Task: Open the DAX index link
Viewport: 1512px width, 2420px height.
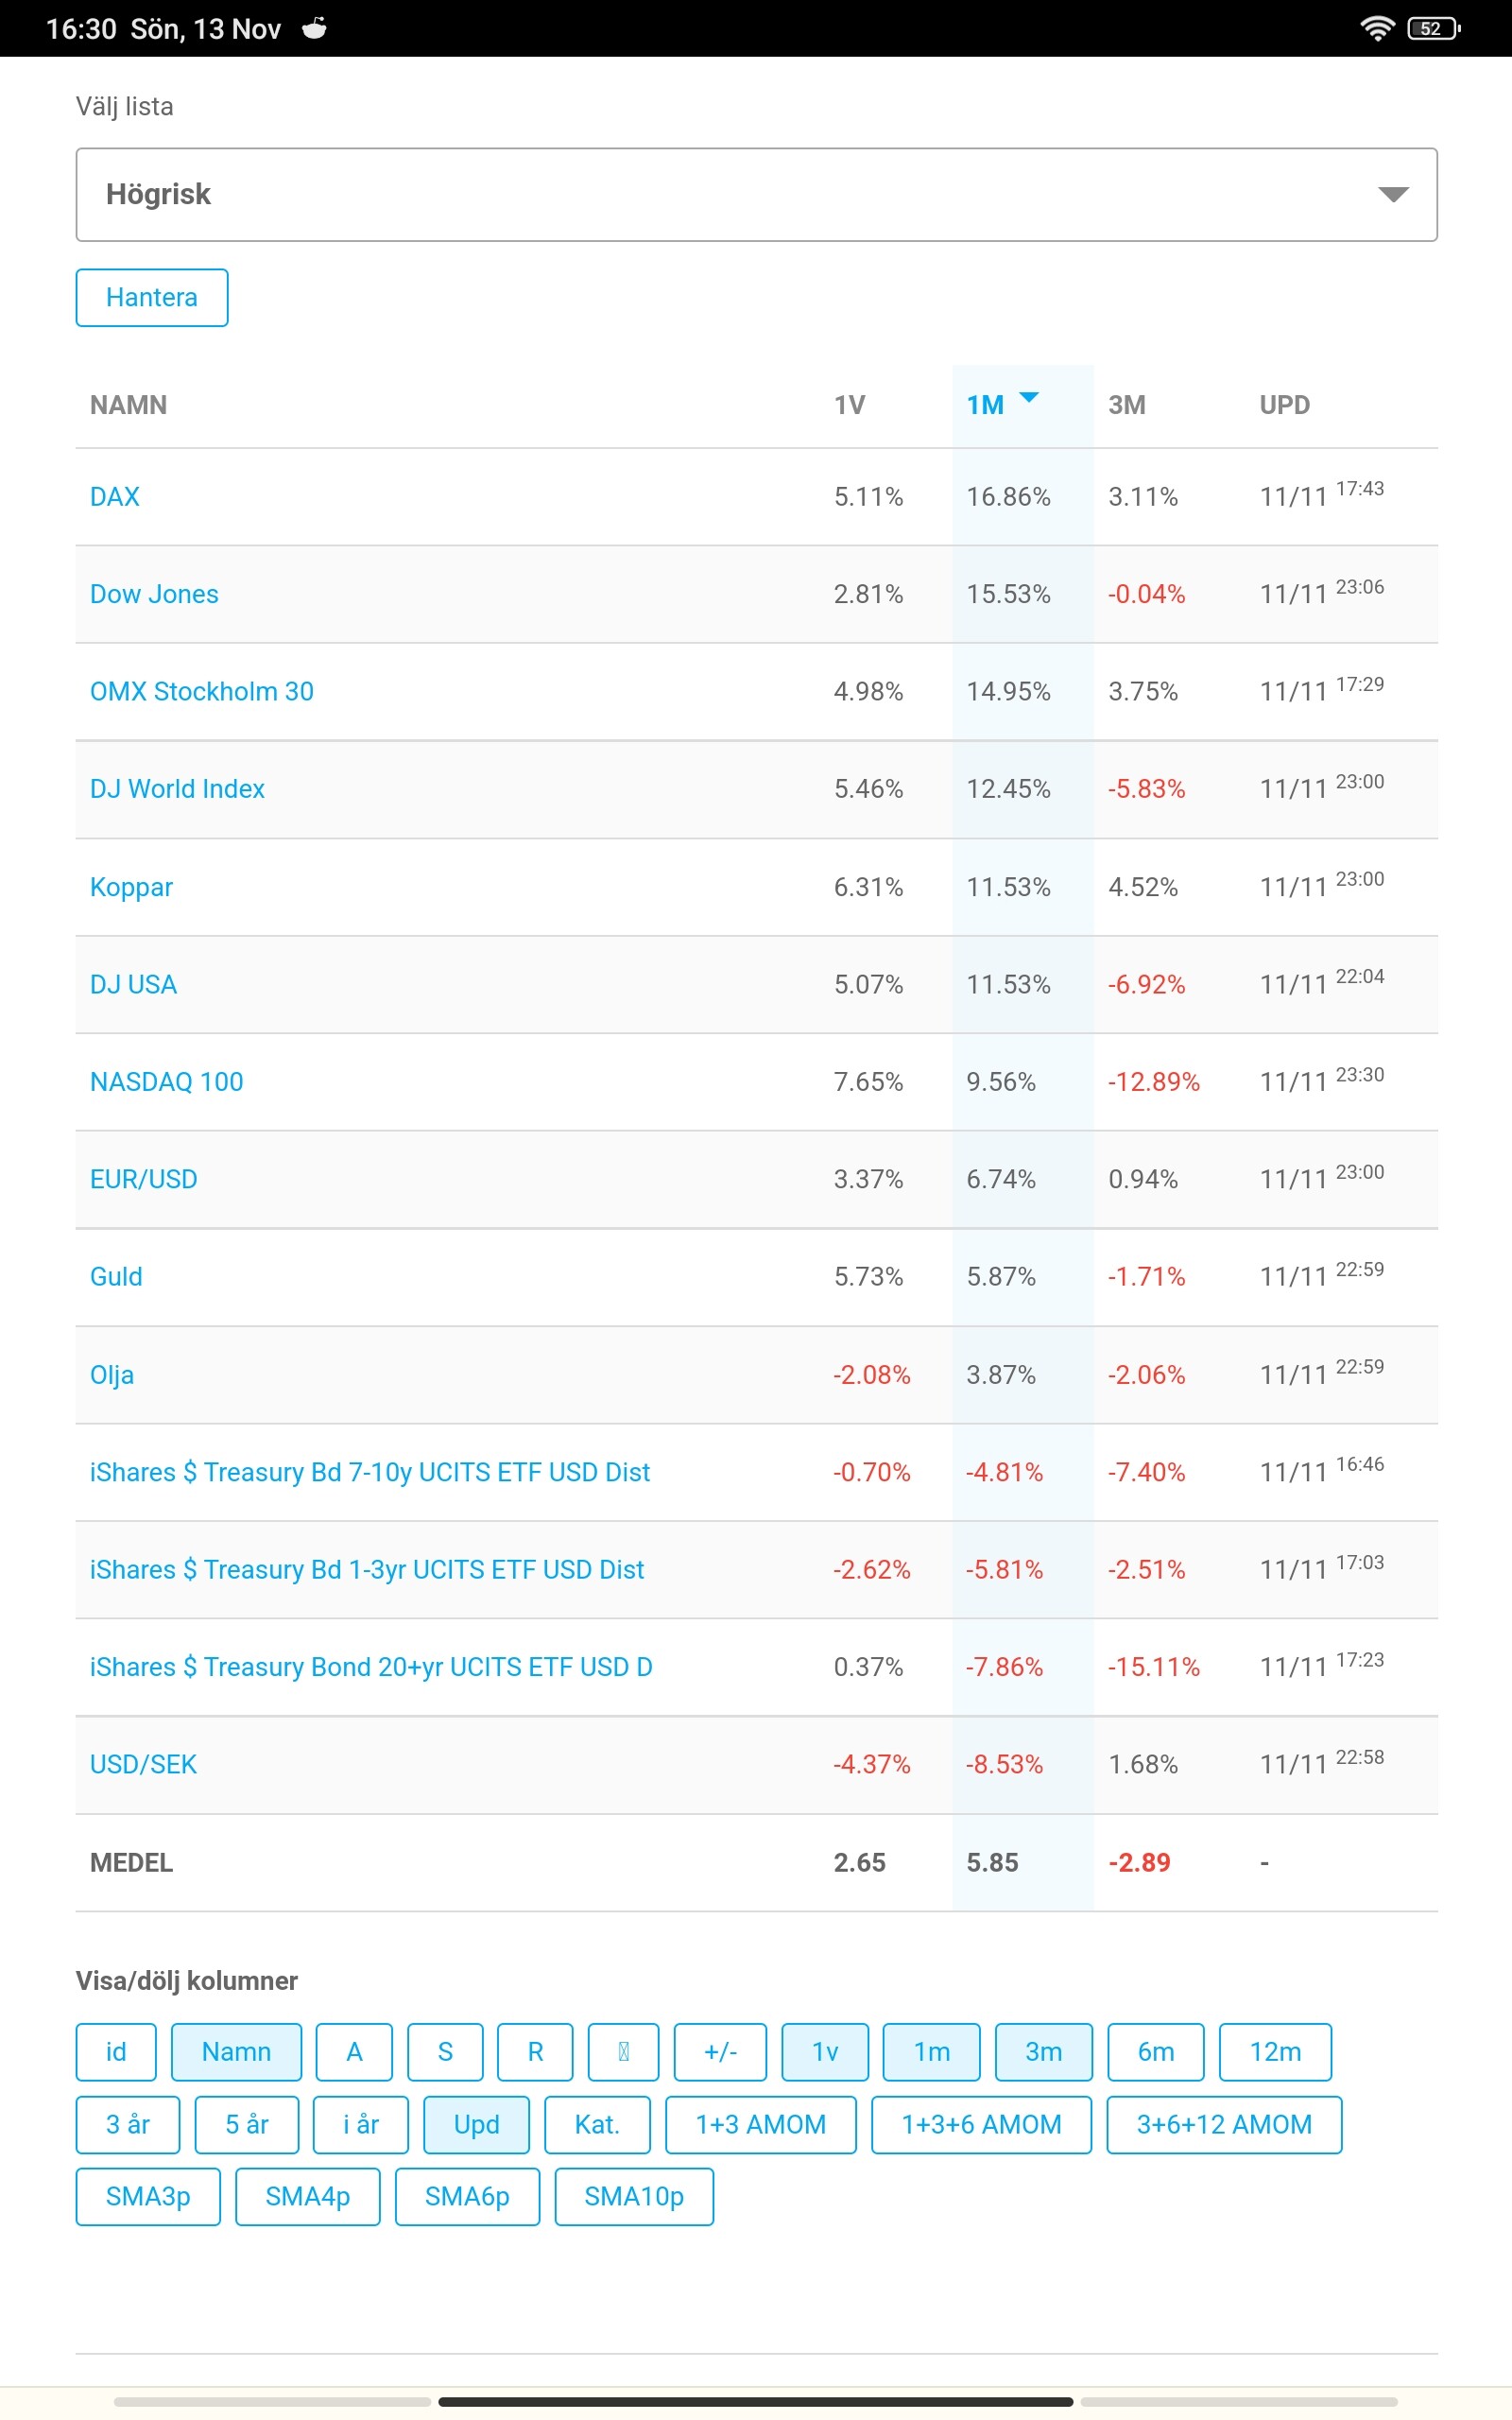Action: 115,497
